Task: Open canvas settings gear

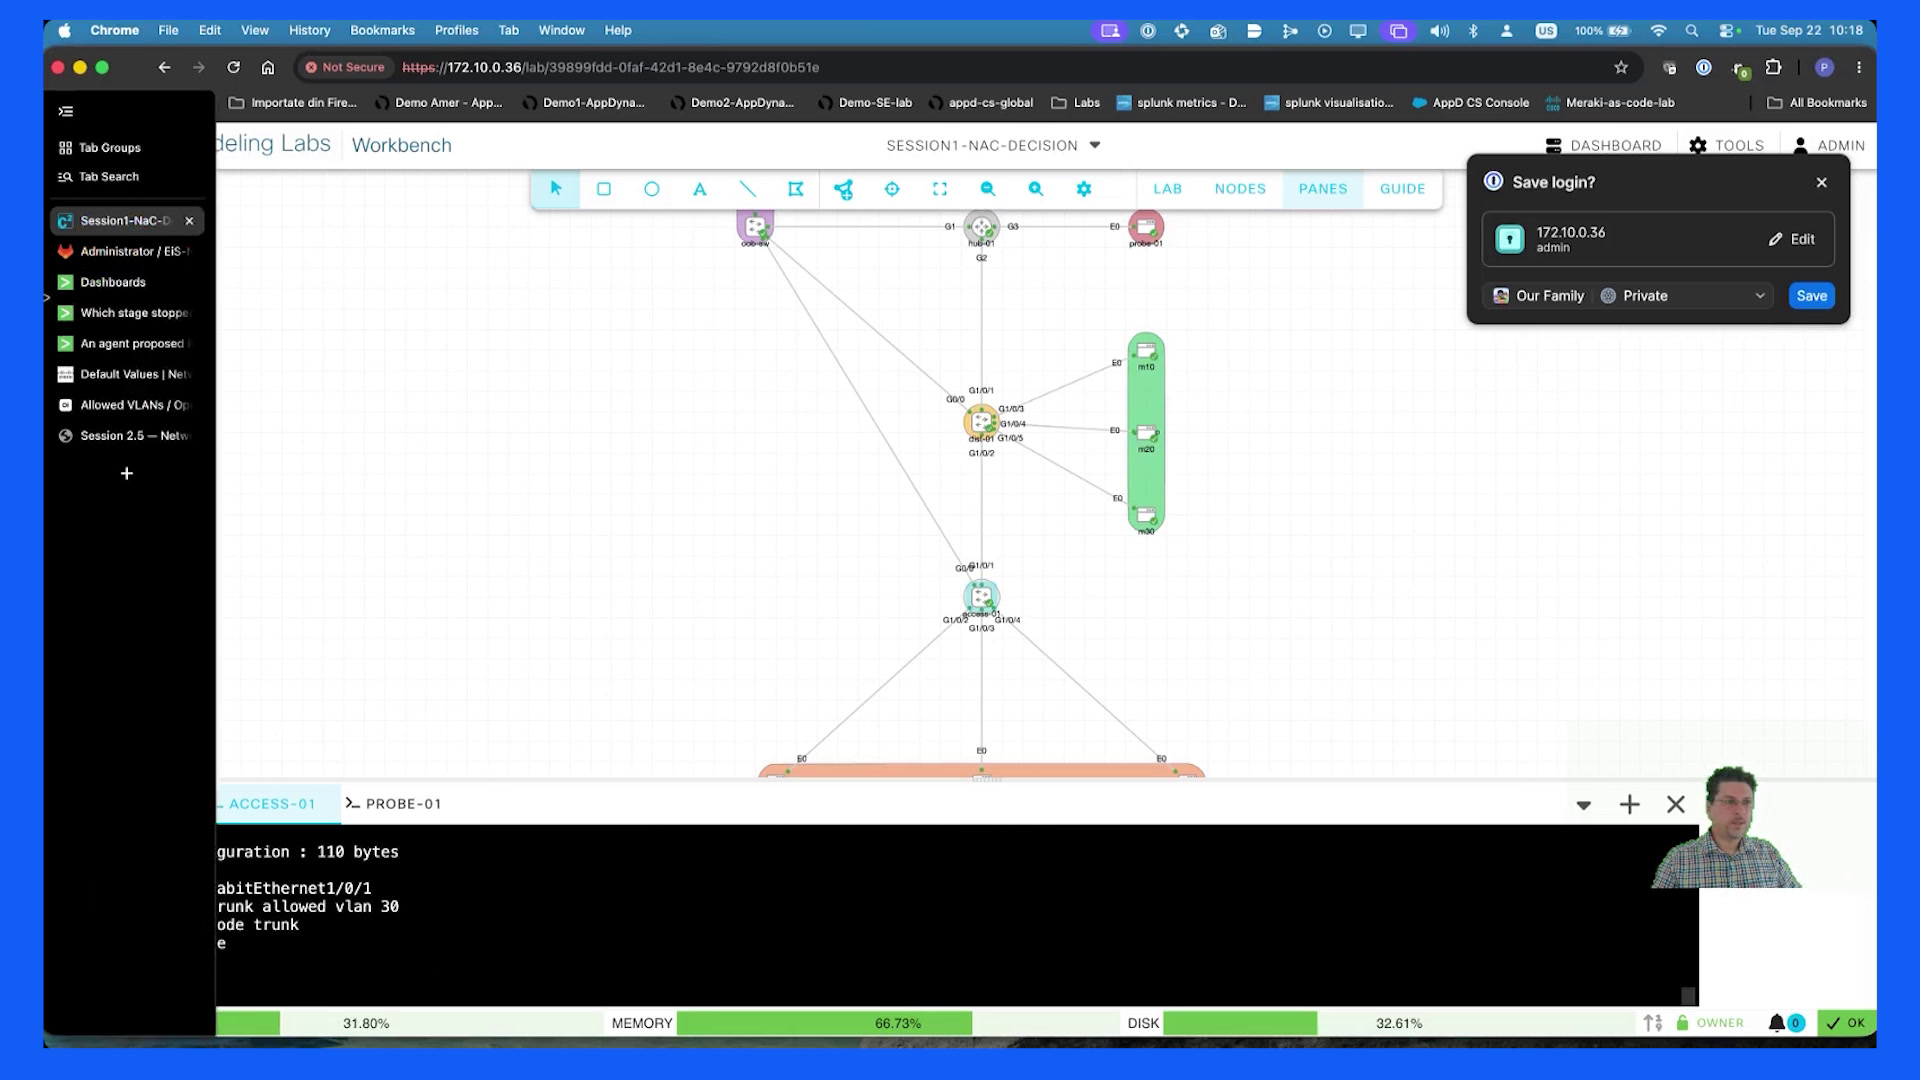Action: pos(1084,189)
